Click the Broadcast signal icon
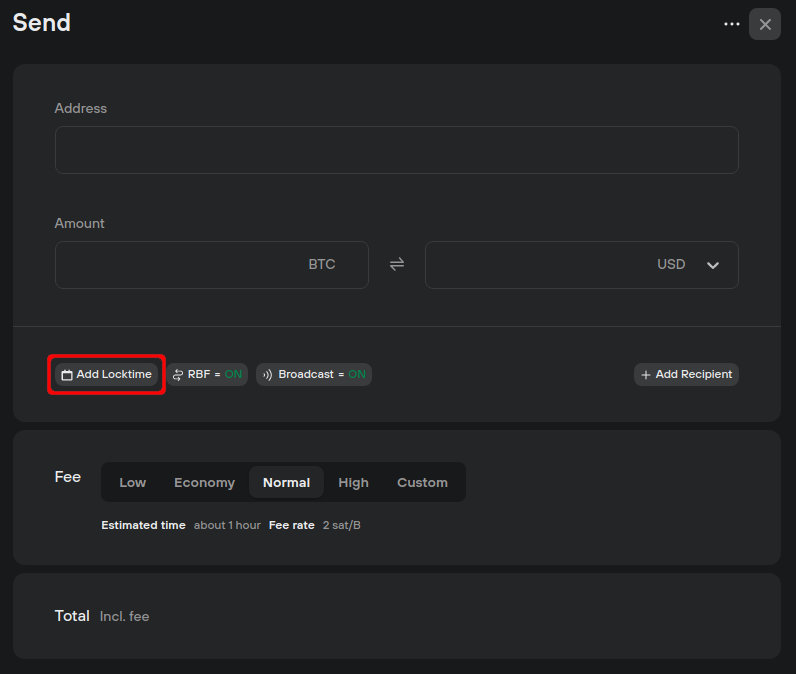 (268, 375)
